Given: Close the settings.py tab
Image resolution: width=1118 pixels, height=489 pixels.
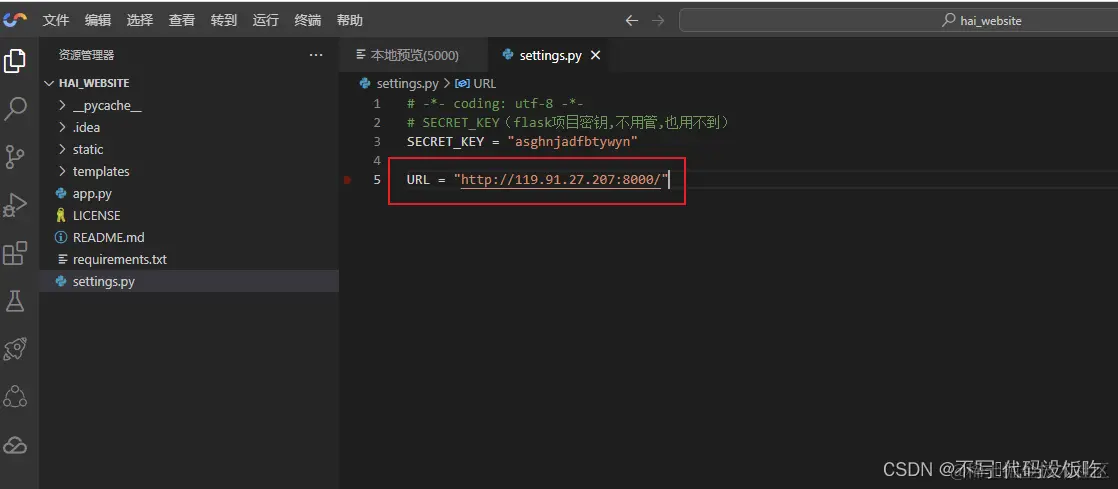Looking at the screenshot, I should [596, 55].
